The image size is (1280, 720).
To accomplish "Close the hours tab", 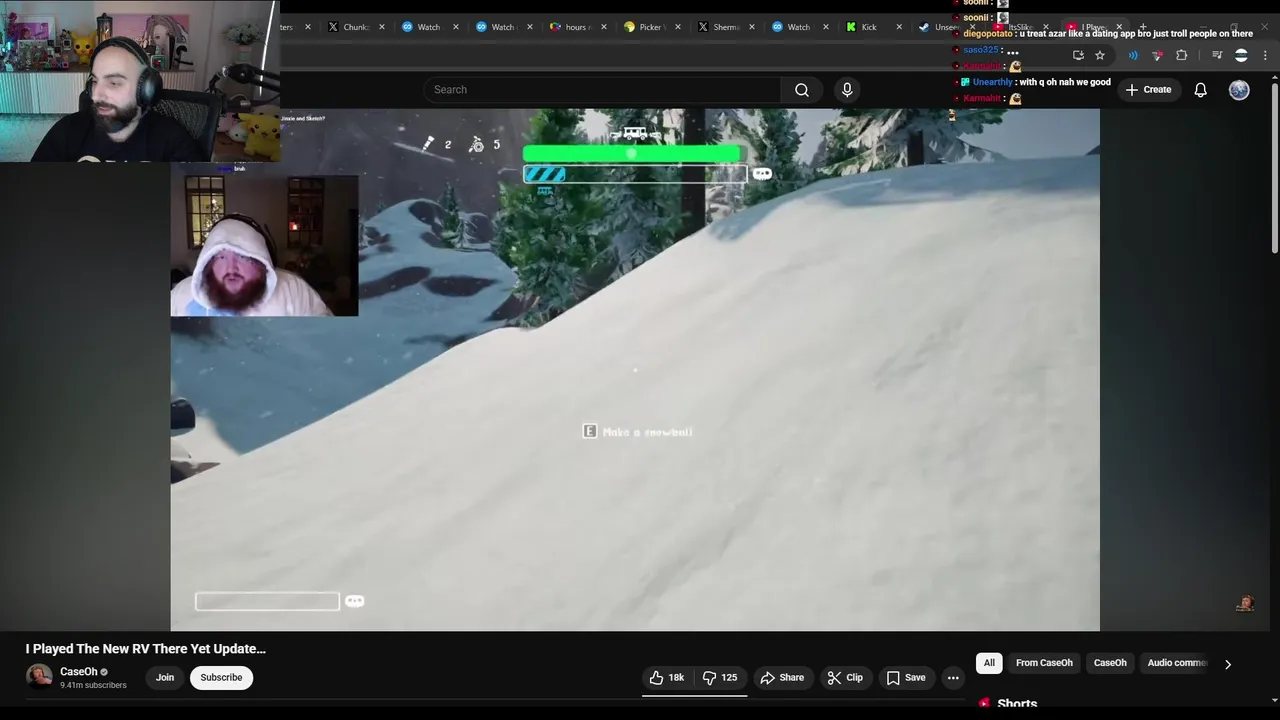I will [603, 27].
